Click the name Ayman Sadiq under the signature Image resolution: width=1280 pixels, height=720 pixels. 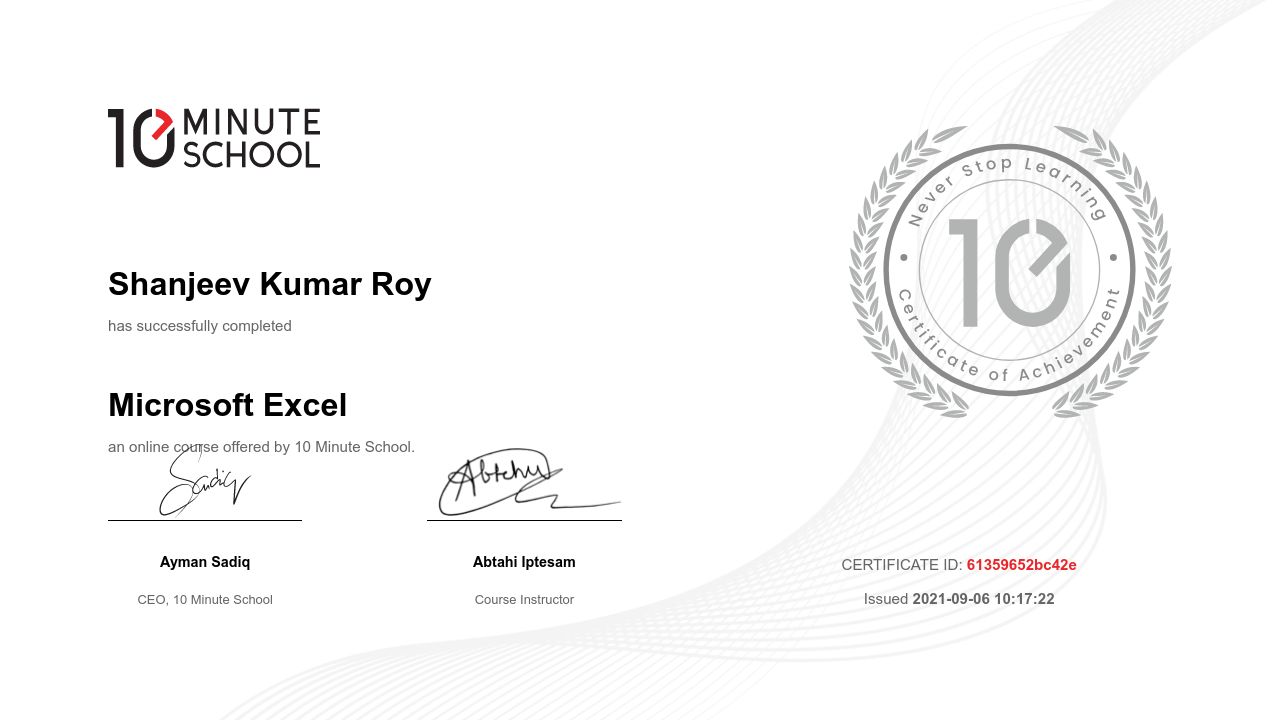pyautogui.click(x=205, y=562)
